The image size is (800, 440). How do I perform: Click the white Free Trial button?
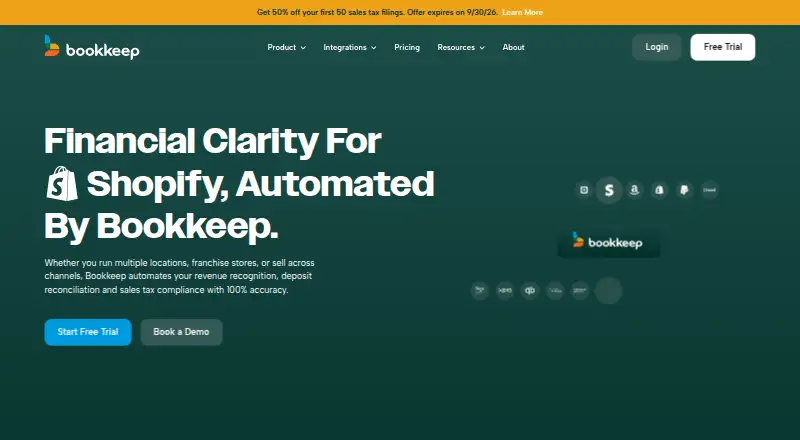[x=722, y=47]
